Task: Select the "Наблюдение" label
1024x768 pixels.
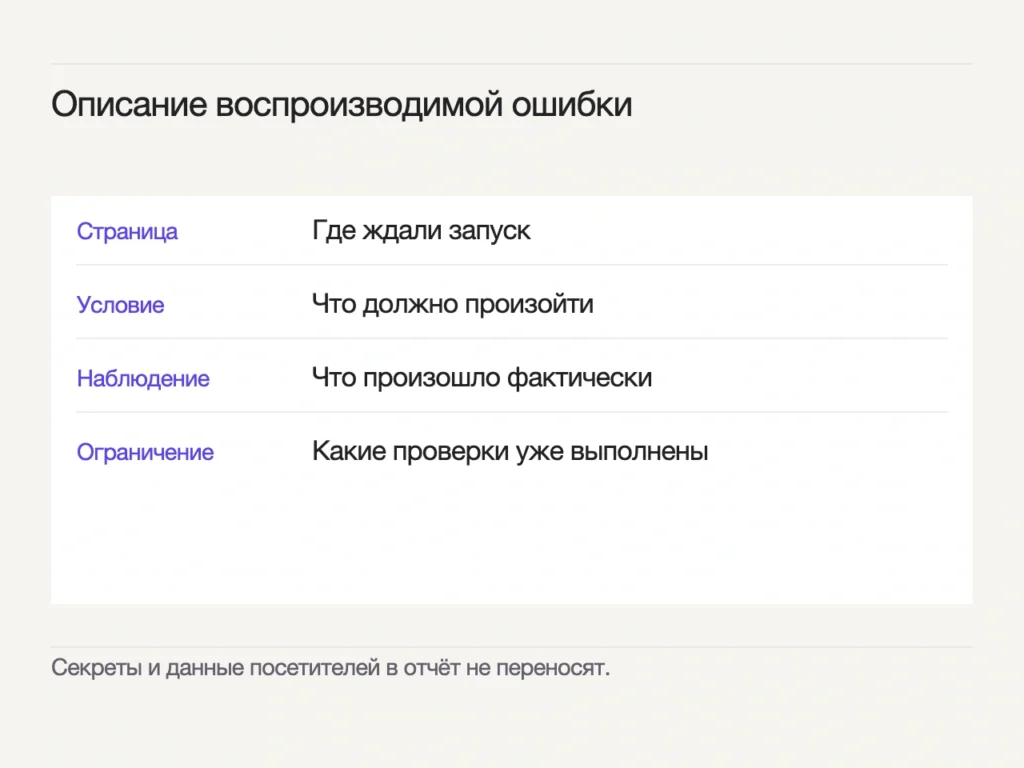Action: [143, 379]
